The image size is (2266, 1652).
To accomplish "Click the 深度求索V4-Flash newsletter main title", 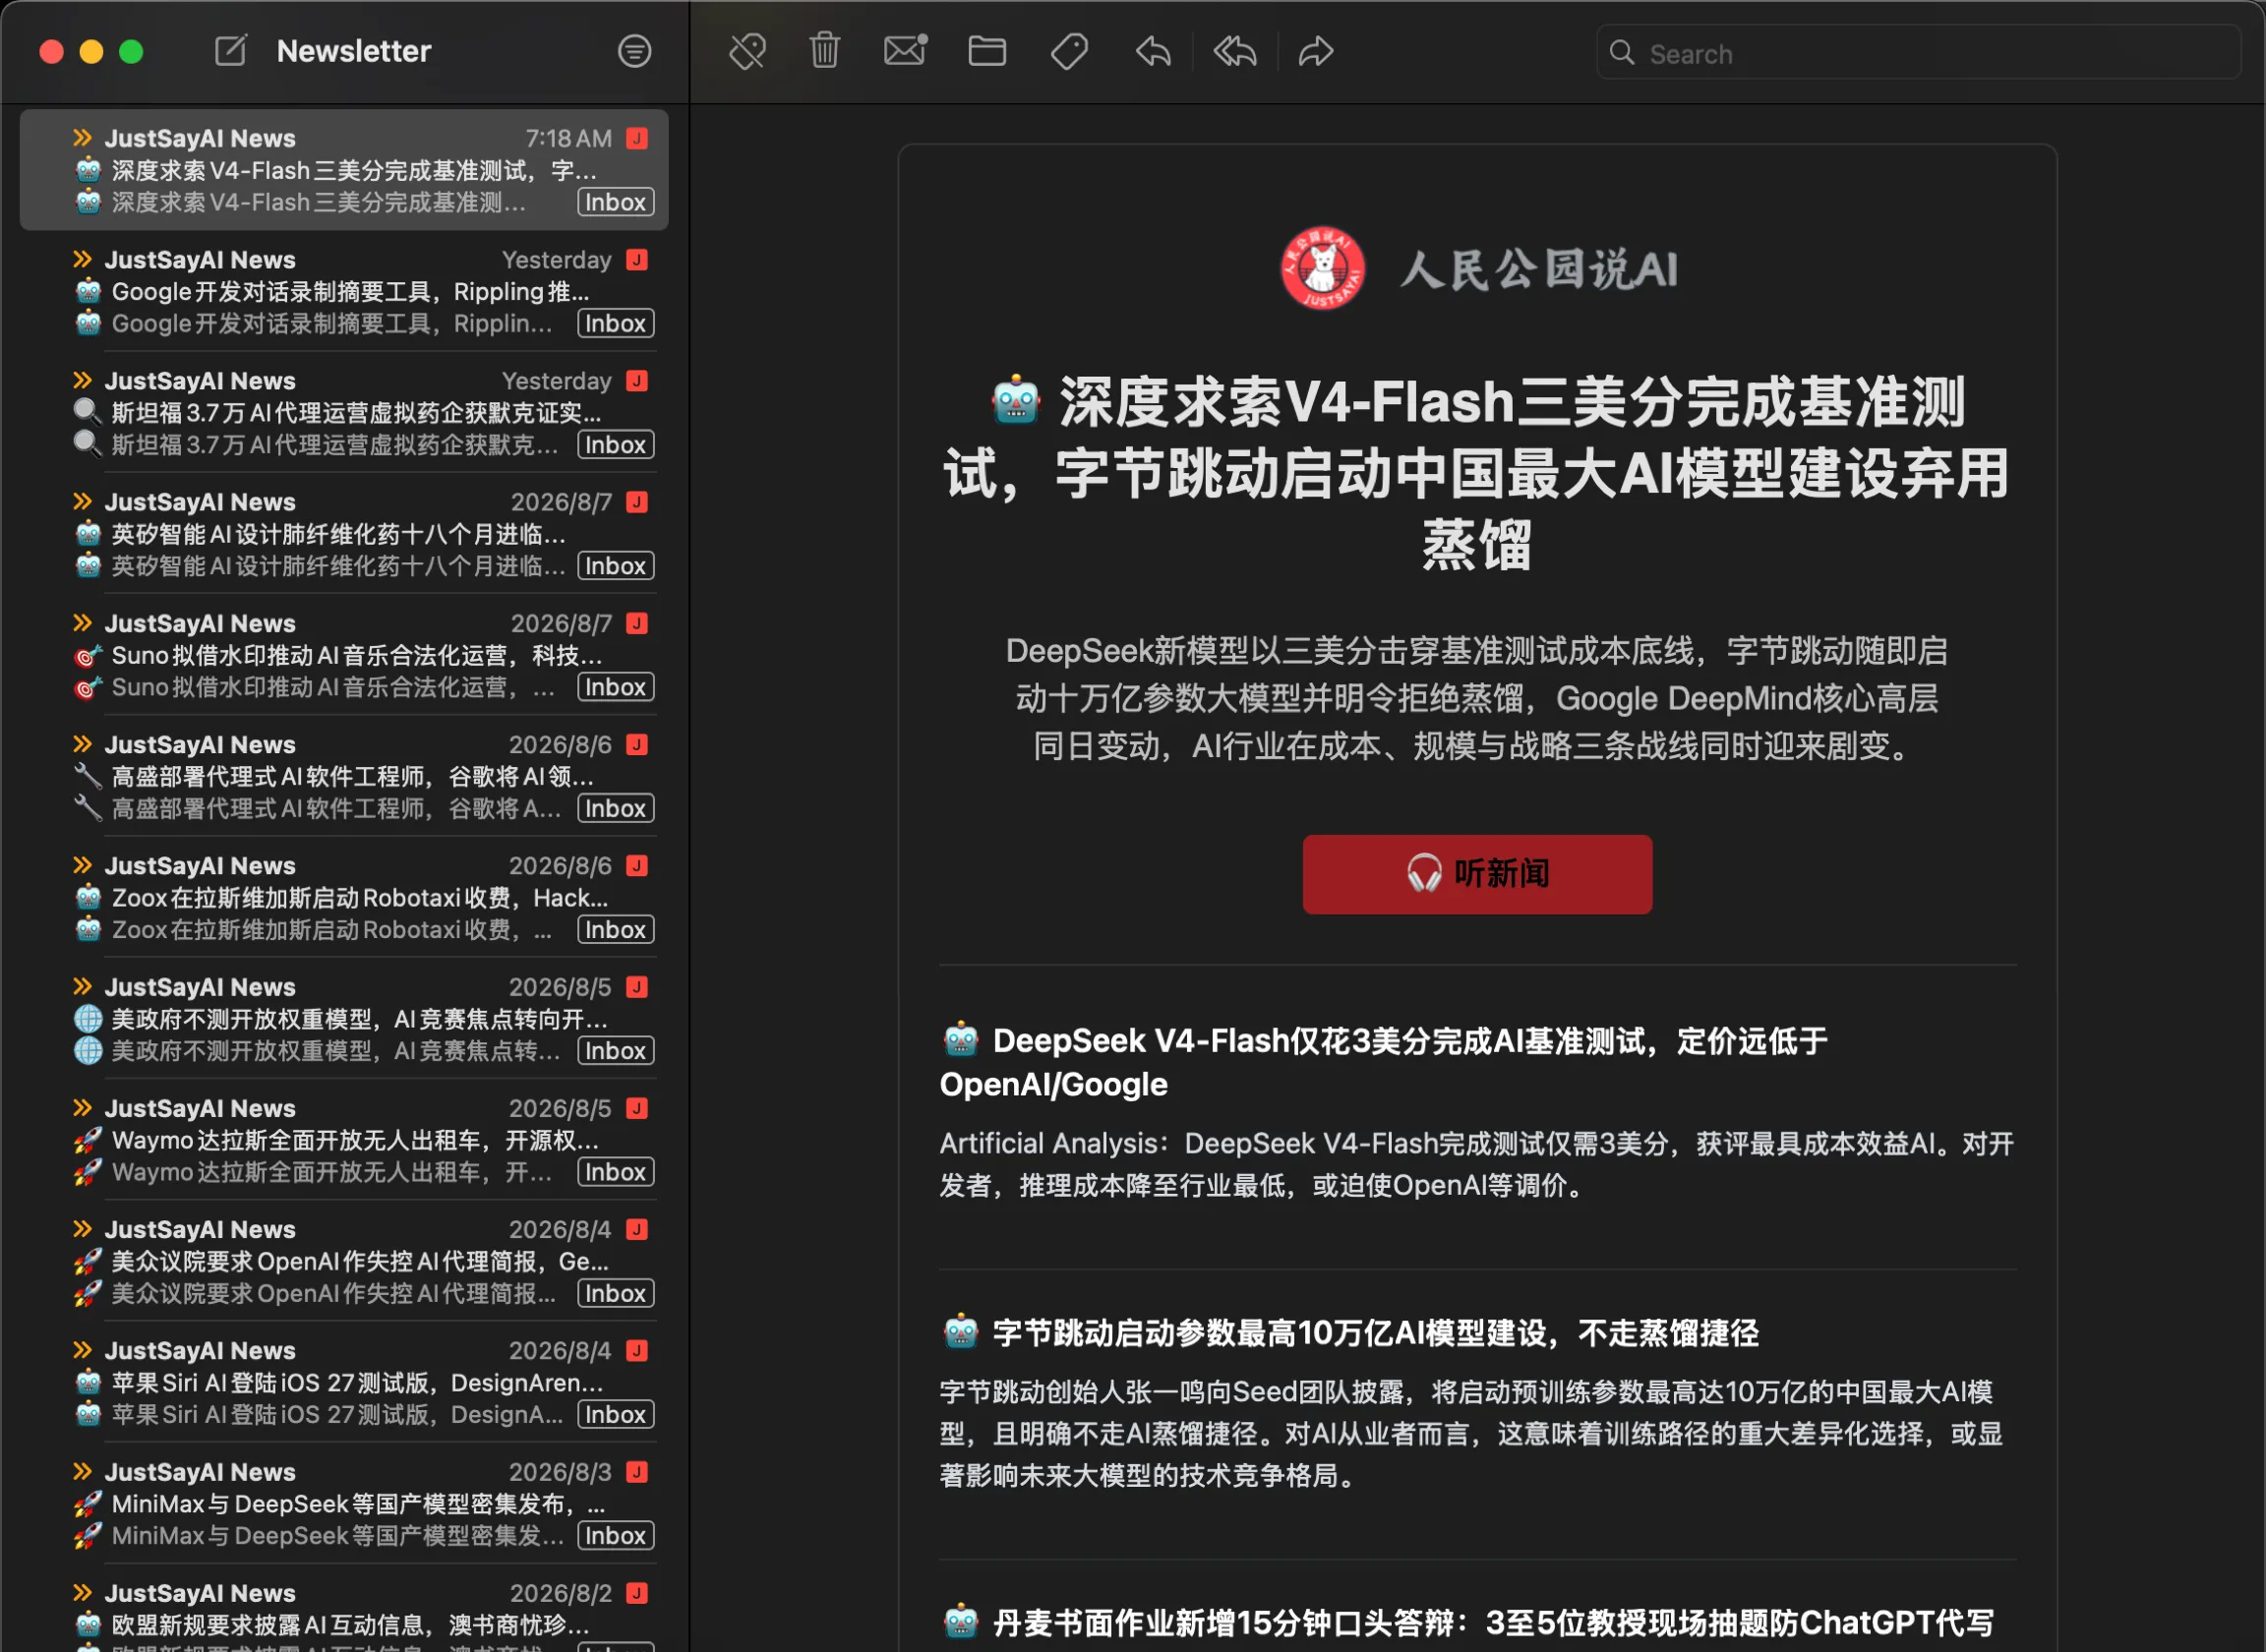I will click(1477, 472).
